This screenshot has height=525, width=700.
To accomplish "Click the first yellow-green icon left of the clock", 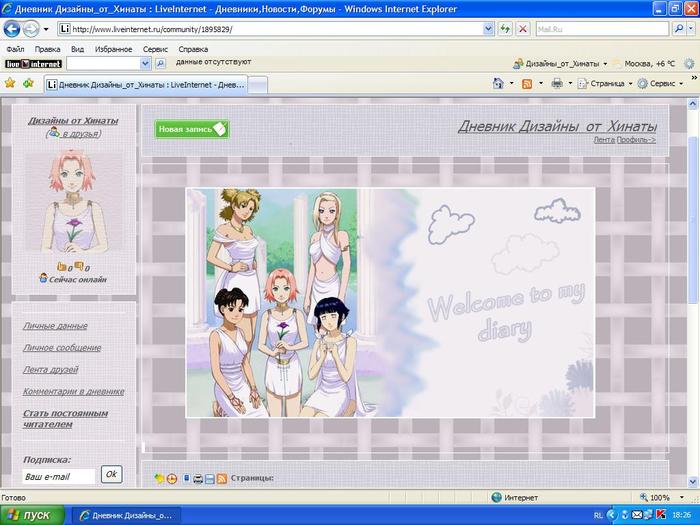I will tap(159, 479).
